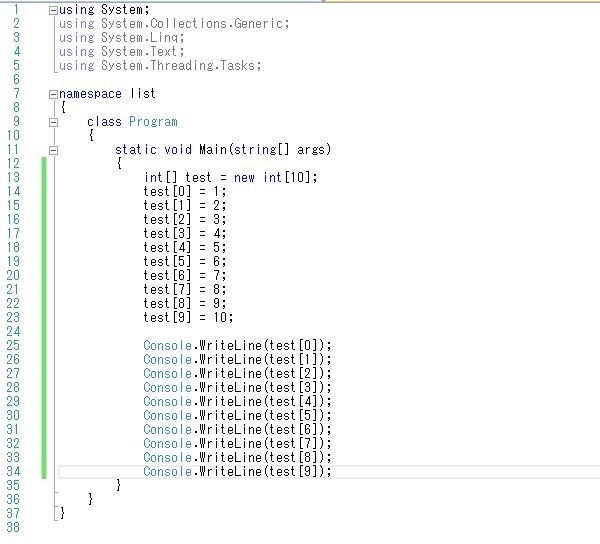Click the 'test[9] = 10;' statement
Image resolution: width=600 pixels, height=544 pixels.
(188, 317)
